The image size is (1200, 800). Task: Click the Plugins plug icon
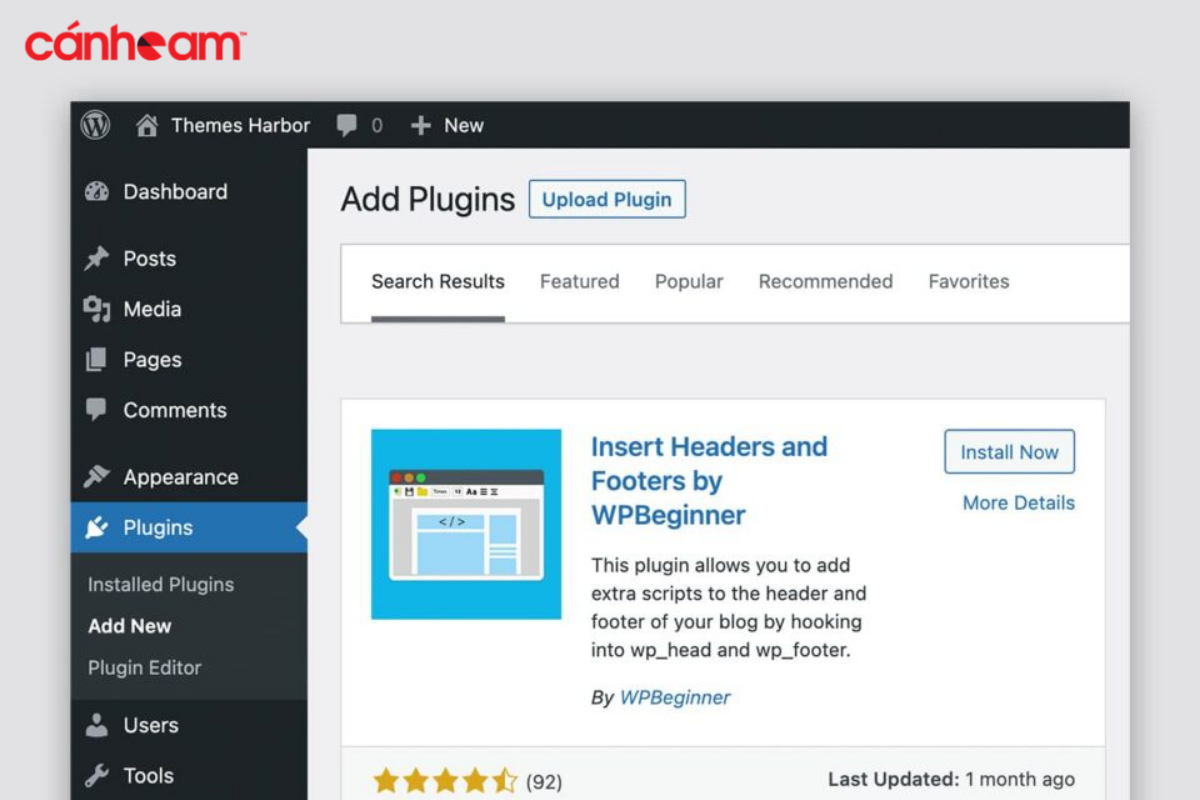[96, 528]
